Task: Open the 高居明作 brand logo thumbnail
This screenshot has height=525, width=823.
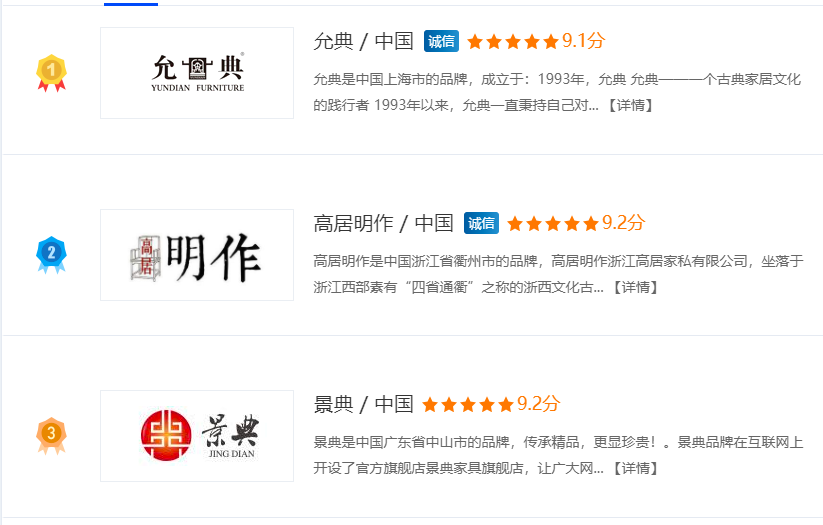Action: [x=197, y=255]
